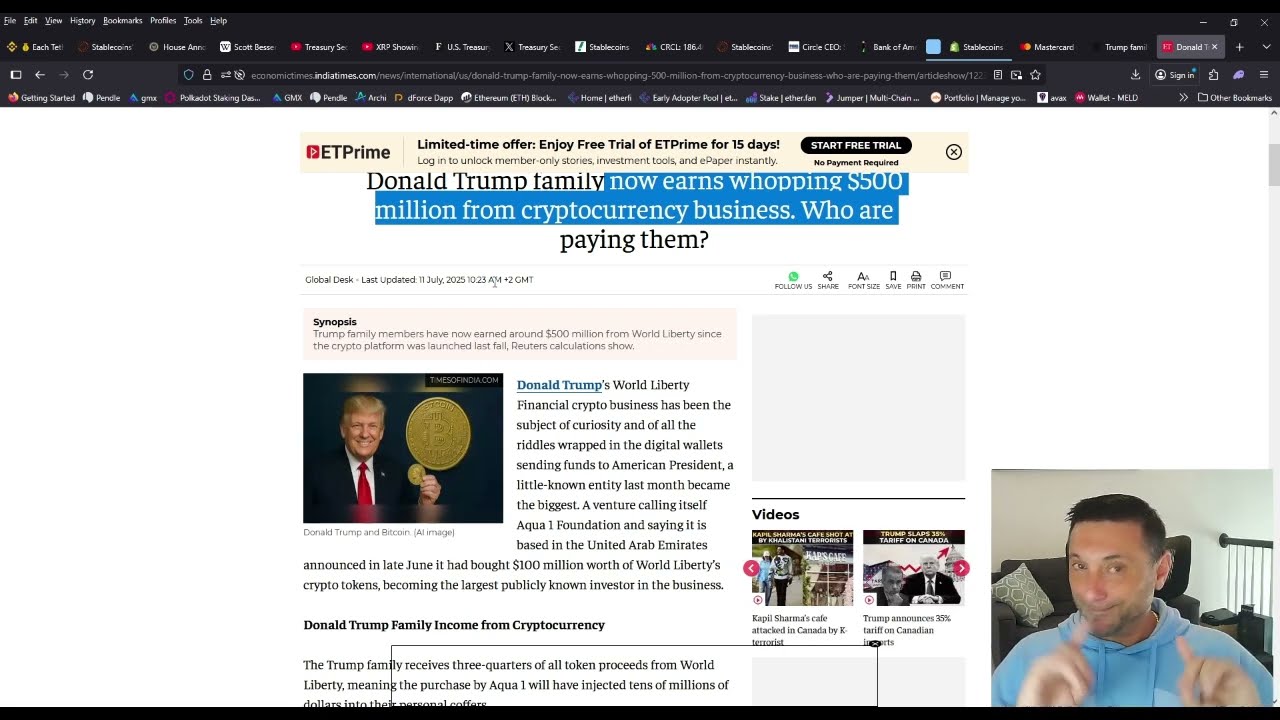The image size is (1280, 720).
Task: Click the picture-in-picture address bar icon
Action: tap(1016, 75)
